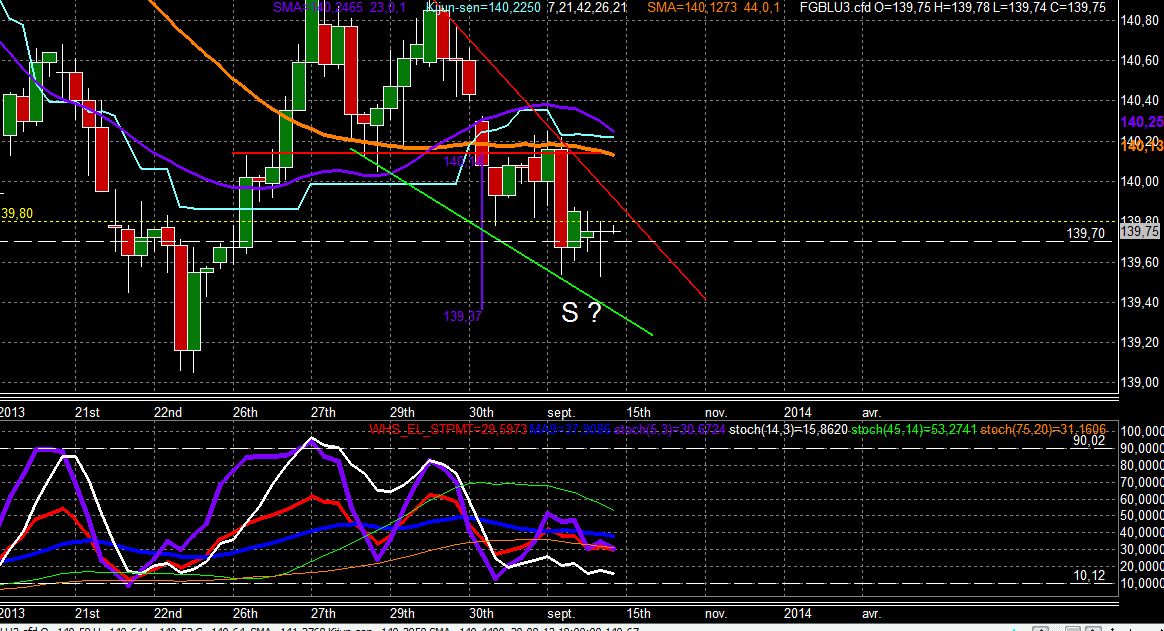
Task: Click "27th" on the price chart date axis
Action: coord(323,413)
